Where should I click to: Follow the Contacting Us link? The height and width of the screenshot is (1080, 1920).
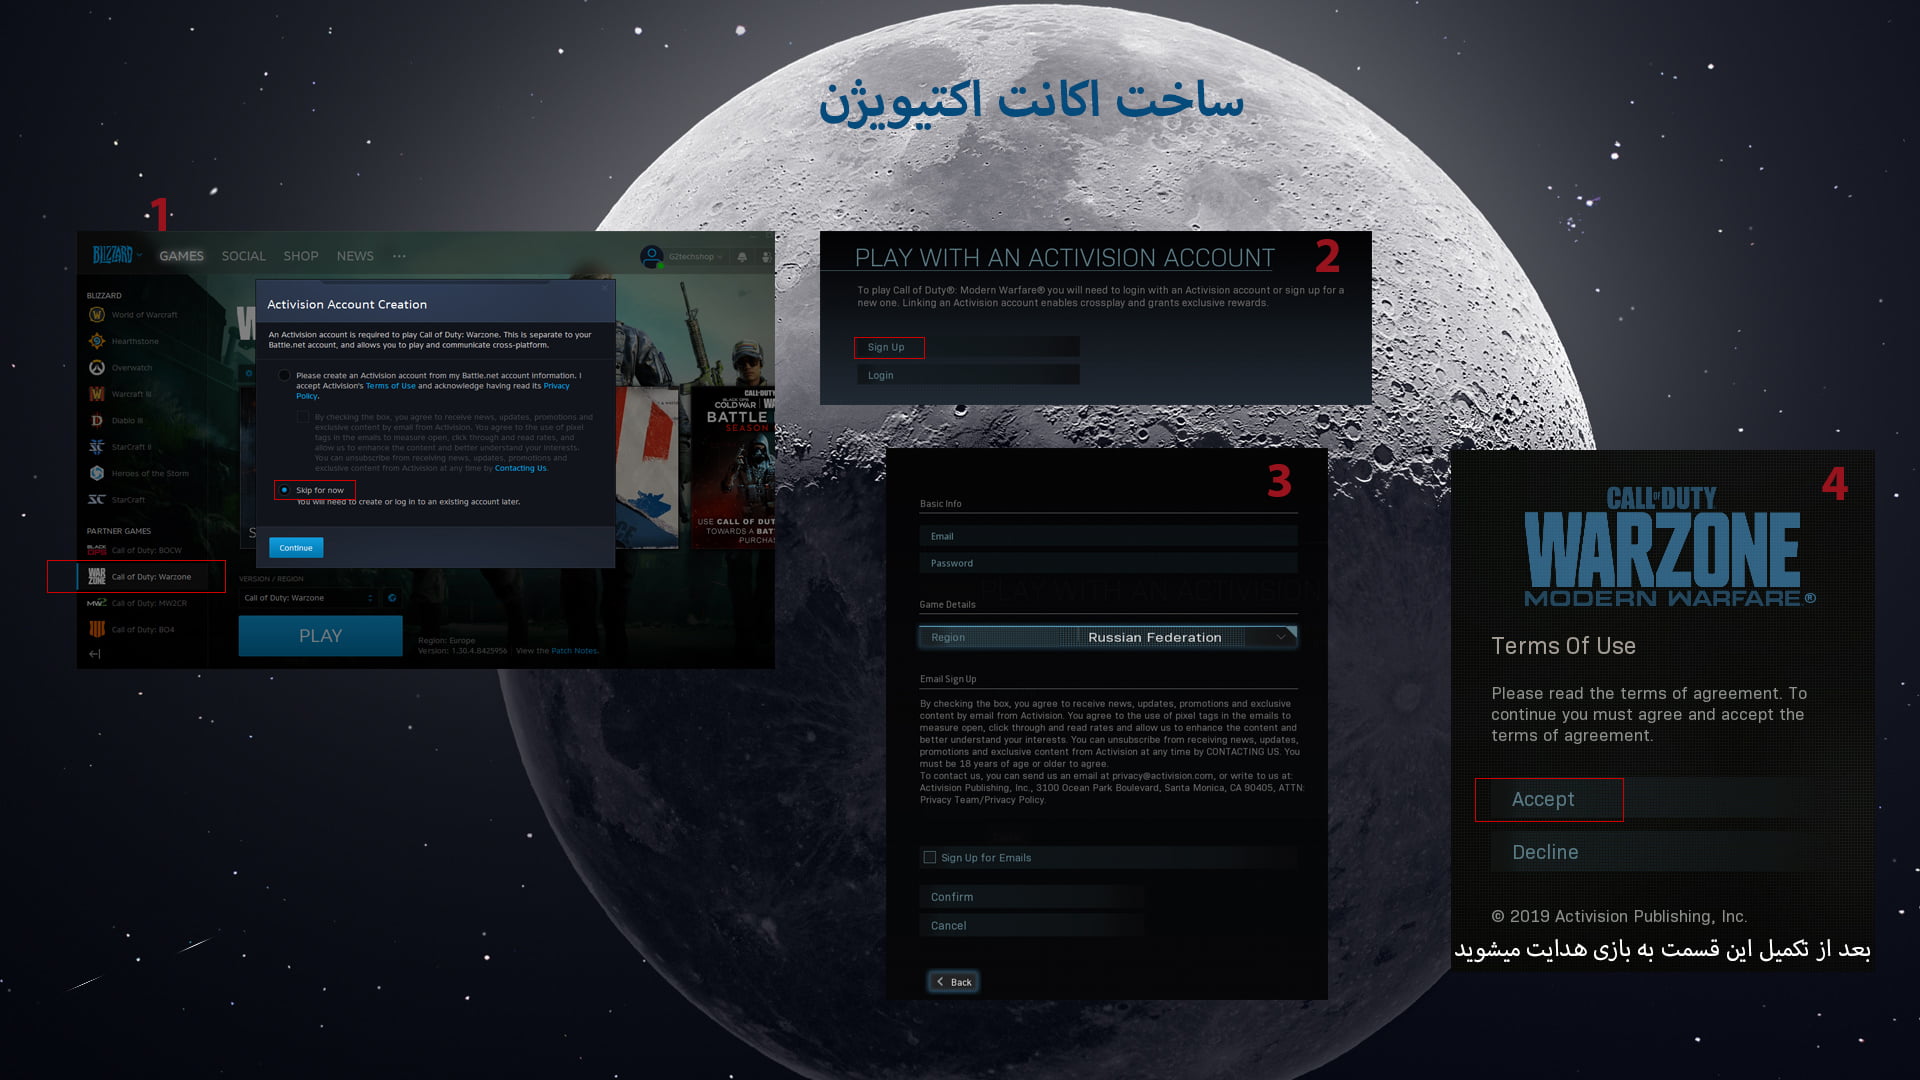(521, 468)
